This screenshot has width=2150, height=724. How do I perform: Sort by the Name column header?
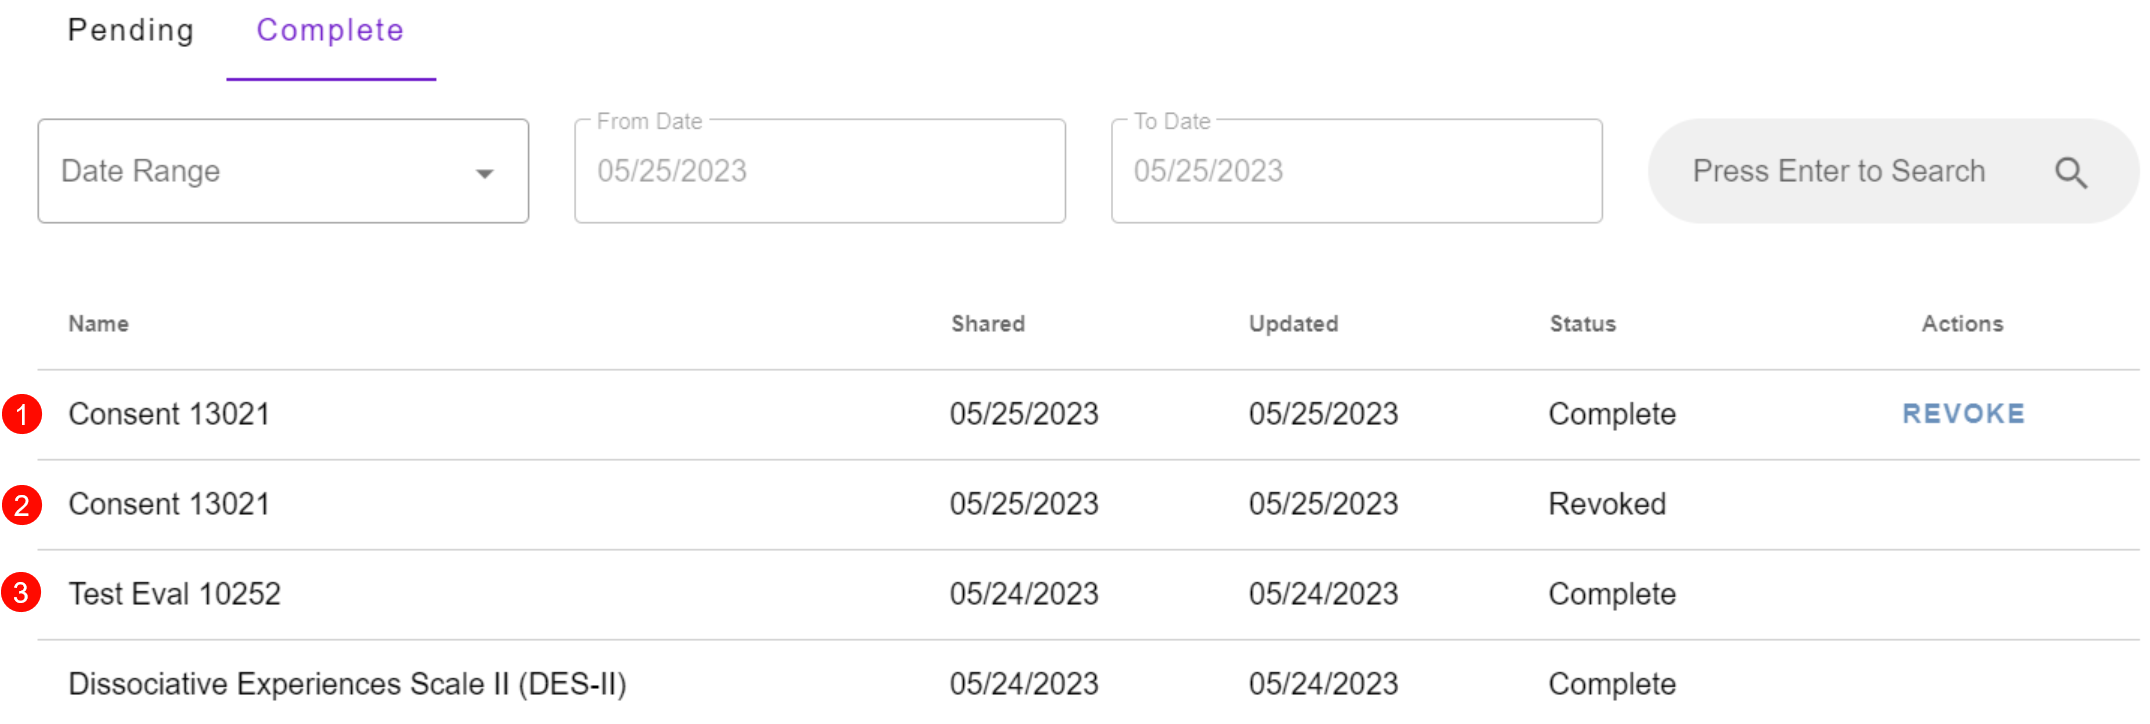coord(99,324)
